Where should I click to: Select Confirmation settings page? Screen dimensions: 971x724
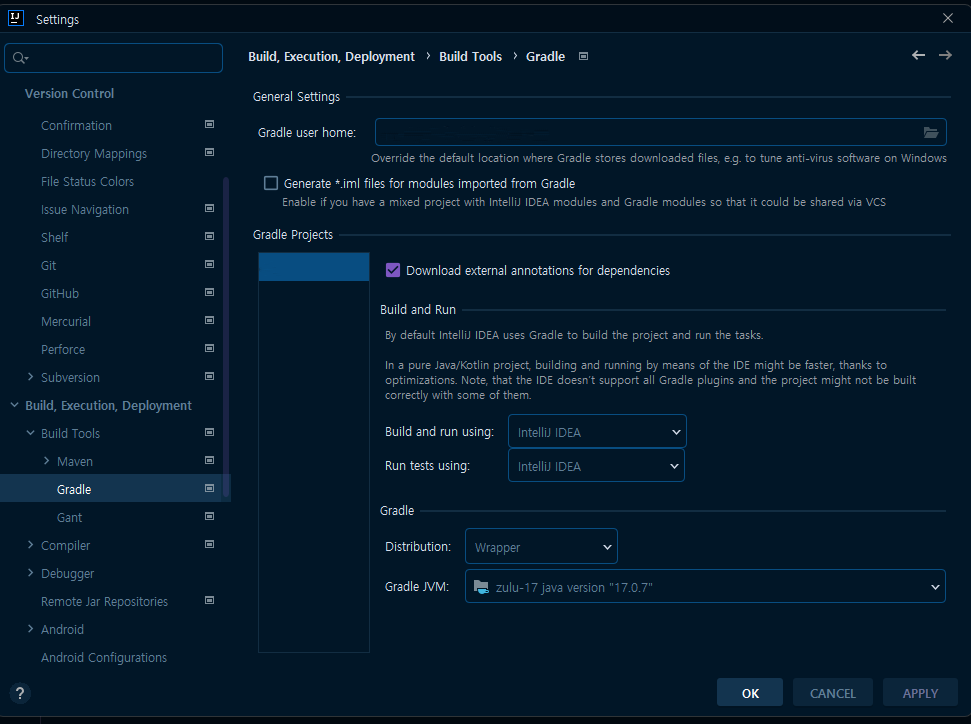76,125
